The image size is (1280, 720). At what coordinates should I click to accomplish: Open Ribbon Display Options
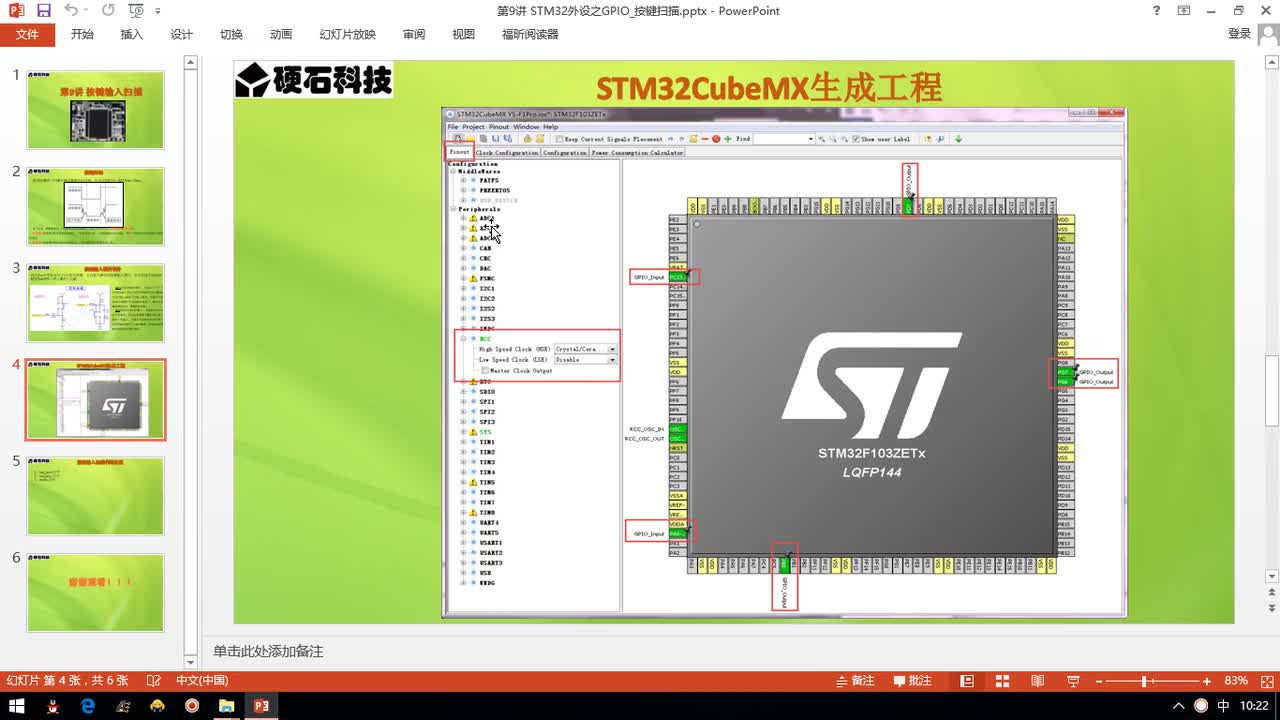(x=1184, y=10)
